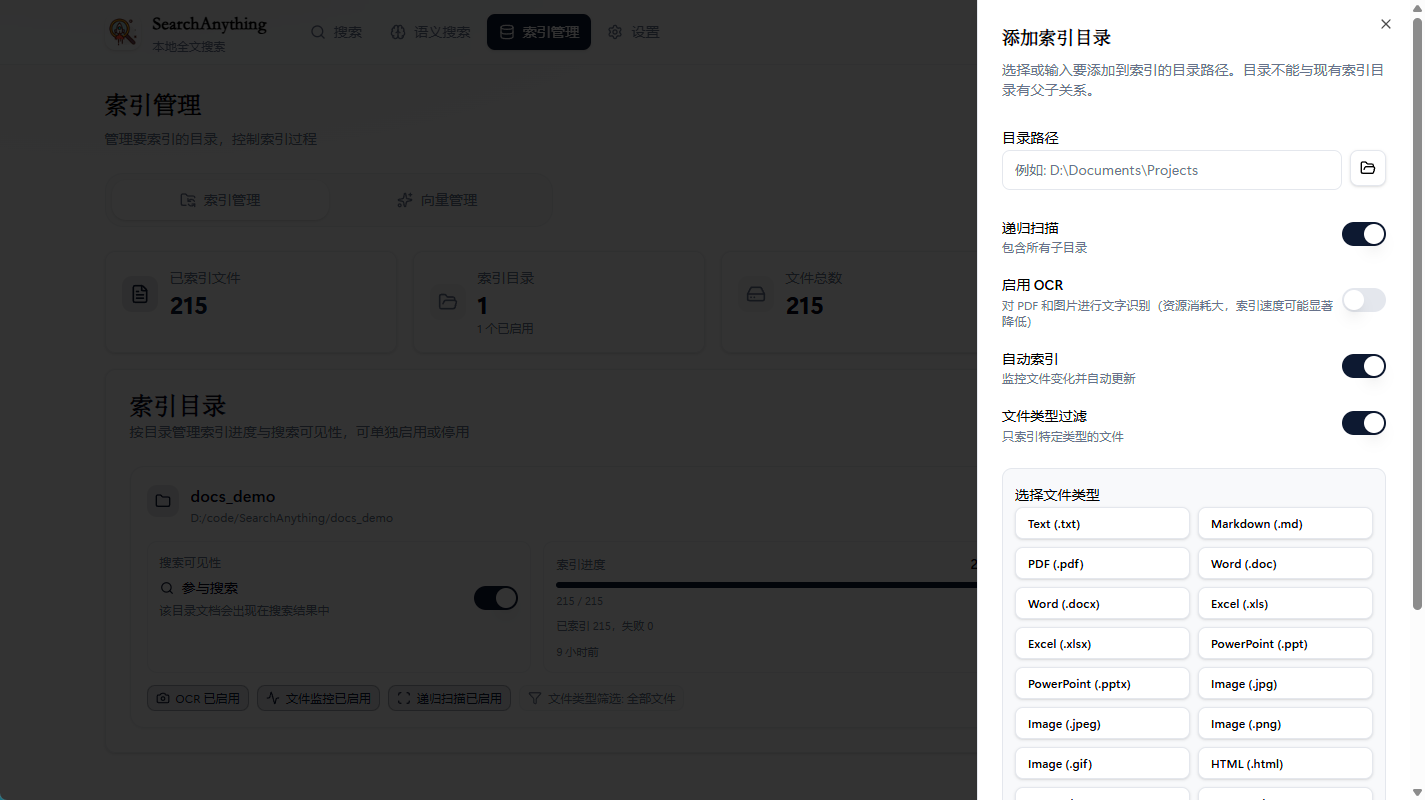
Task: Select the Image (.jpg) file type
Action: coord(1285,684)
